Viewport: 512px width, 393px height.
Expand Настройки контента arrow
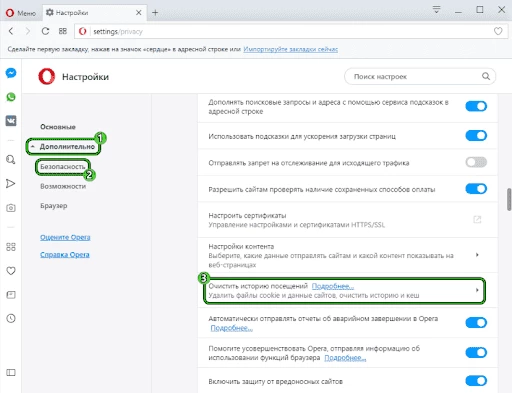[477, 255]
